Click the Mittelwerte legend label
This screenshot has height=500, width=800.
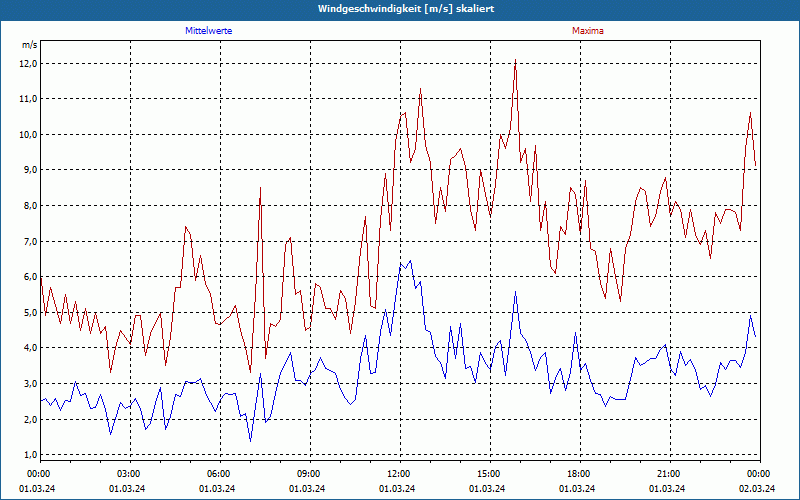[209, 31]
